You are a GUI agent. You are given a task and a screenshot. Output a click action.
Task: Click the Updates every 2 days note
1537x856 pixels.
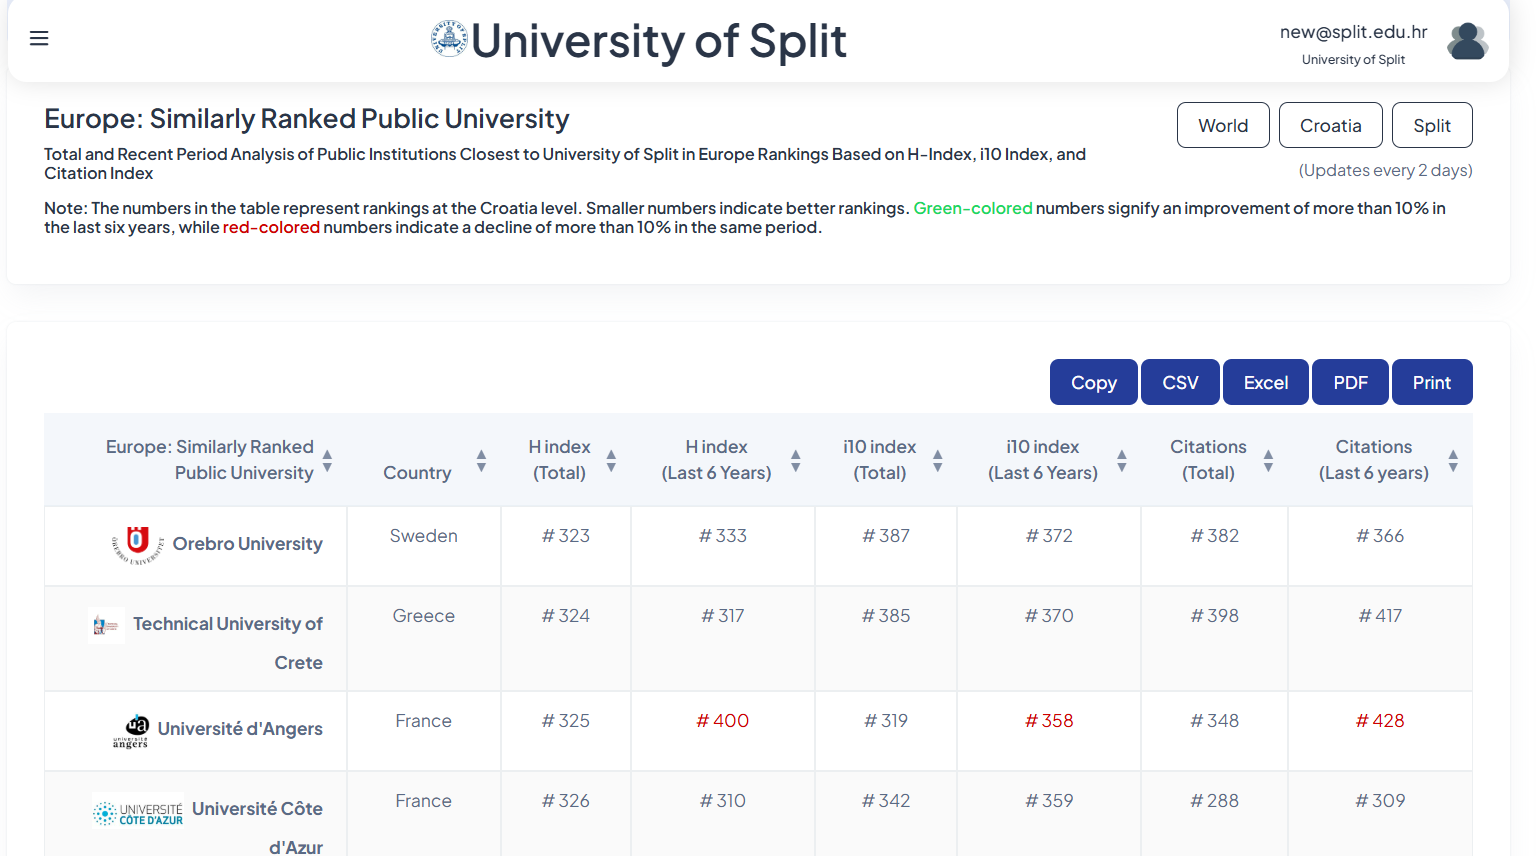coord(1385,170)
